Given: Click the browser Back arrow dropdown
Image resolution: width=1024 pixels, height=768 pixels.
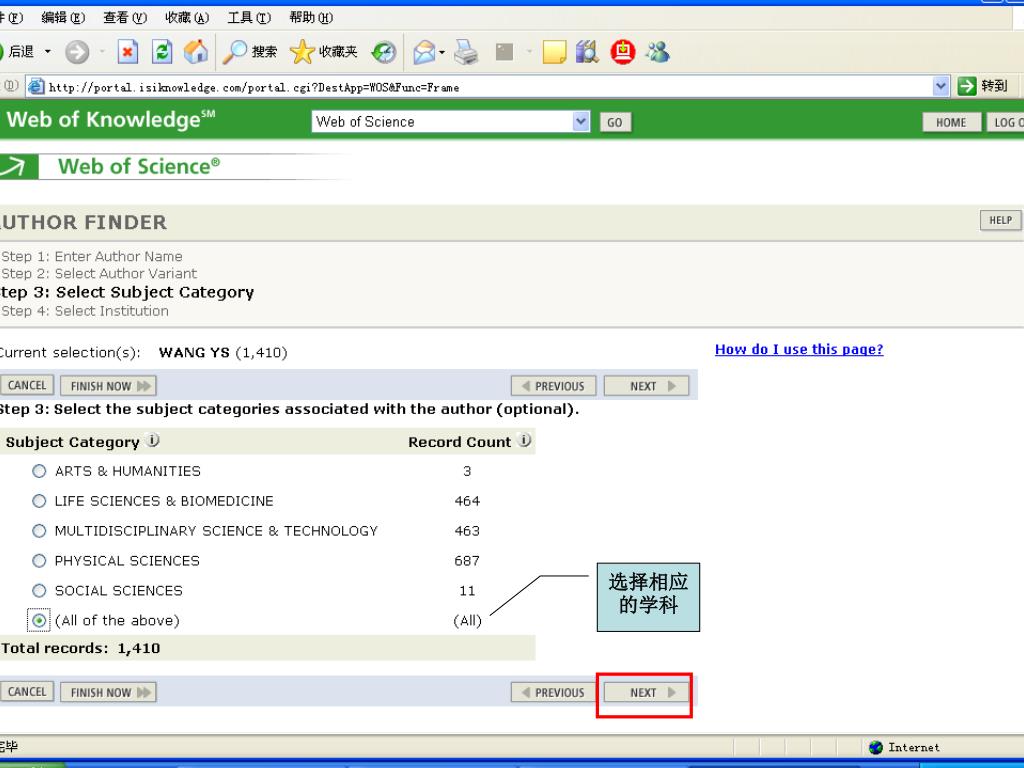Looking at the screenshot, I should click(48, 52).
